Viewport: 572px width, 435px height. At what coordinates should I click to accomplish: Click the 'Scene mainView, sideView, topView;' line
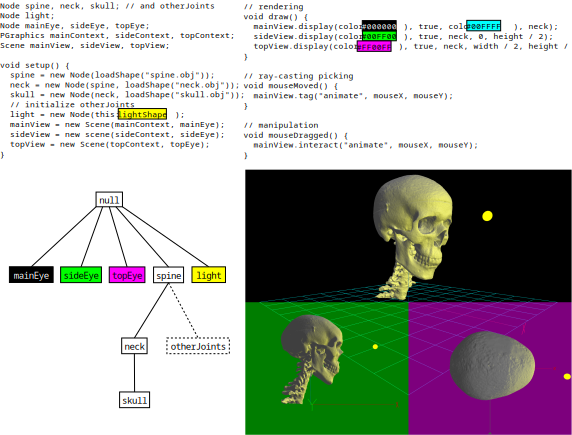[85, 46]
